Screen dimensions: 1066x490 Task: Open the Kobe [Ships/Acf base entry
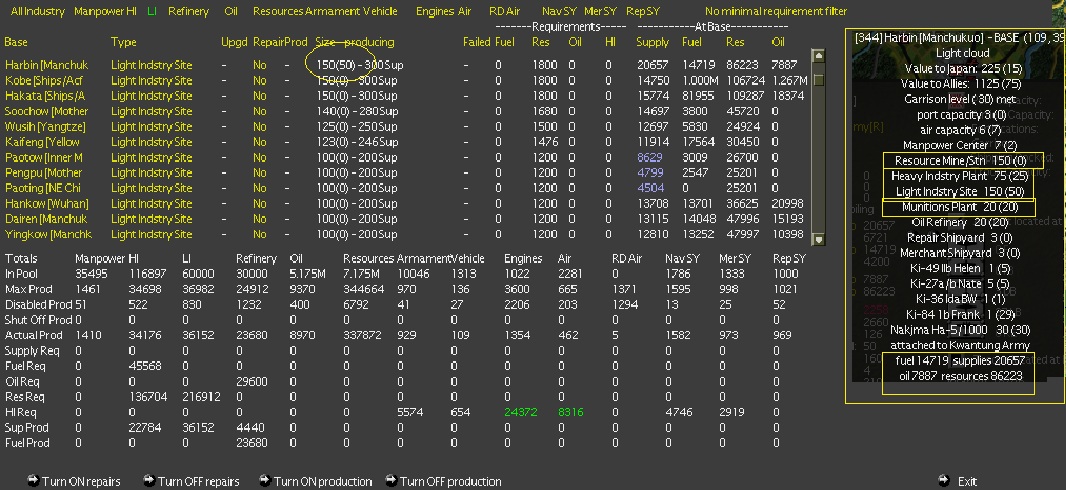click(45, 81)
